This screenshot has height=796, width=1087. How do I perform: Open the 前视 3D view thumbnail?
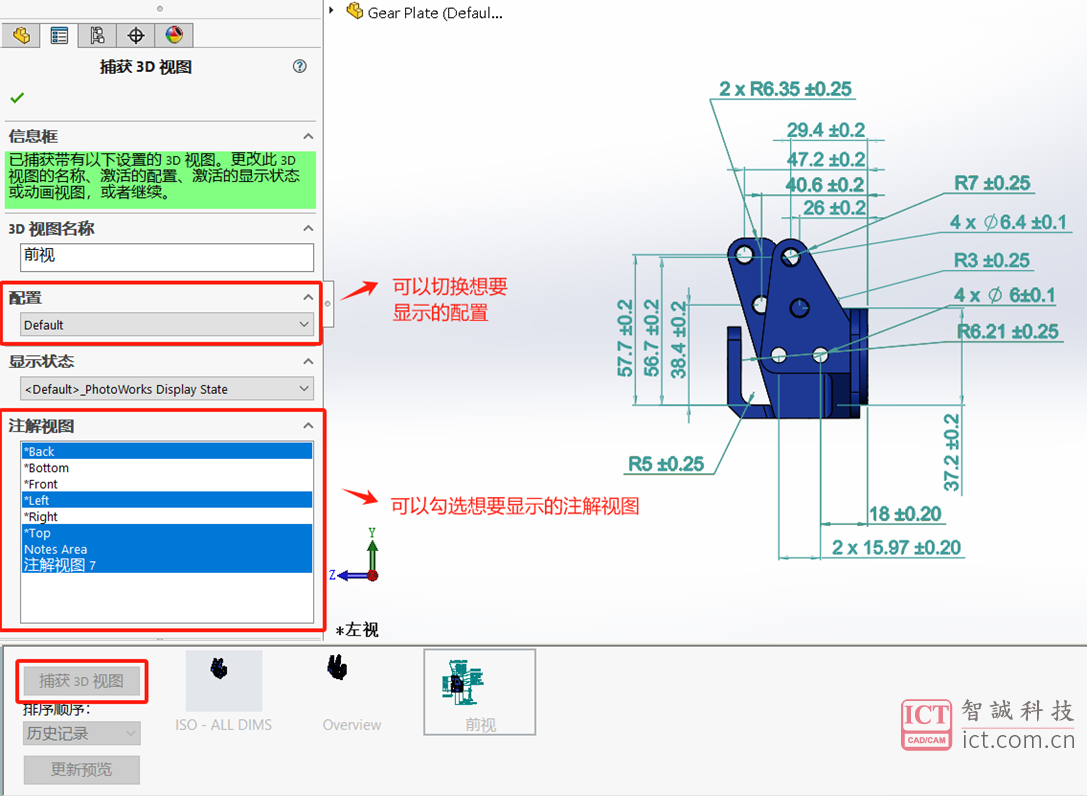pos(480,692)
